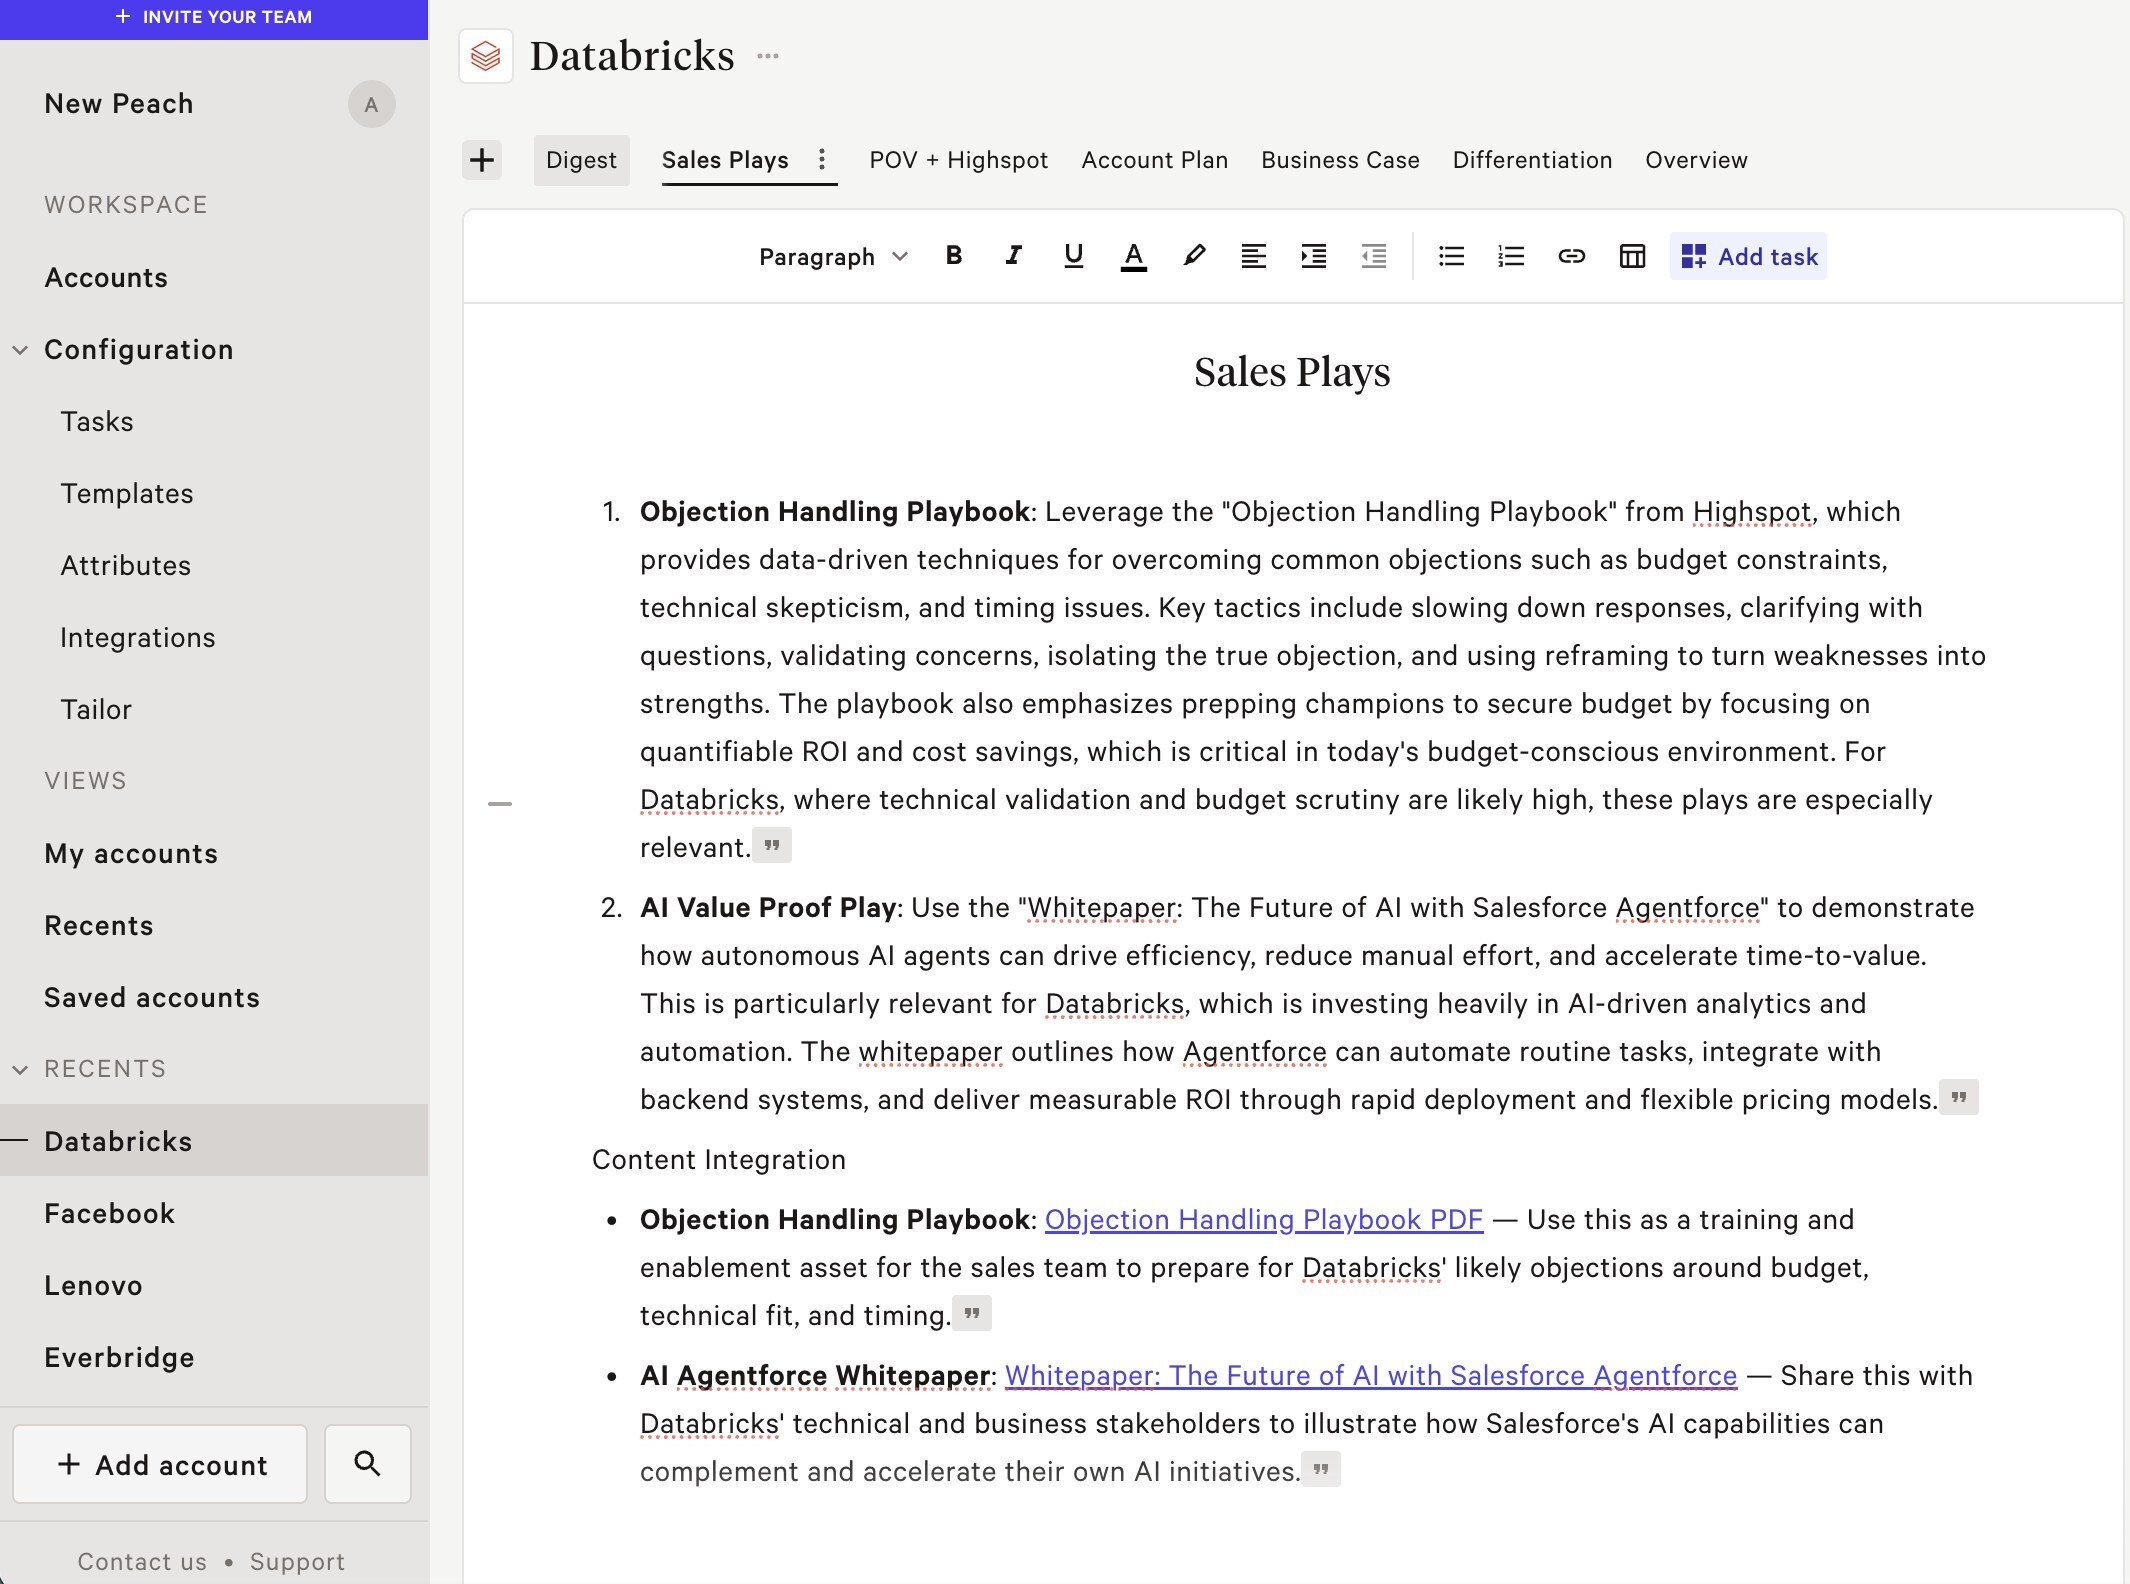
Task: Open the Paragraph style dropdown
Action: pyautogui.click(x=832, y=257)
